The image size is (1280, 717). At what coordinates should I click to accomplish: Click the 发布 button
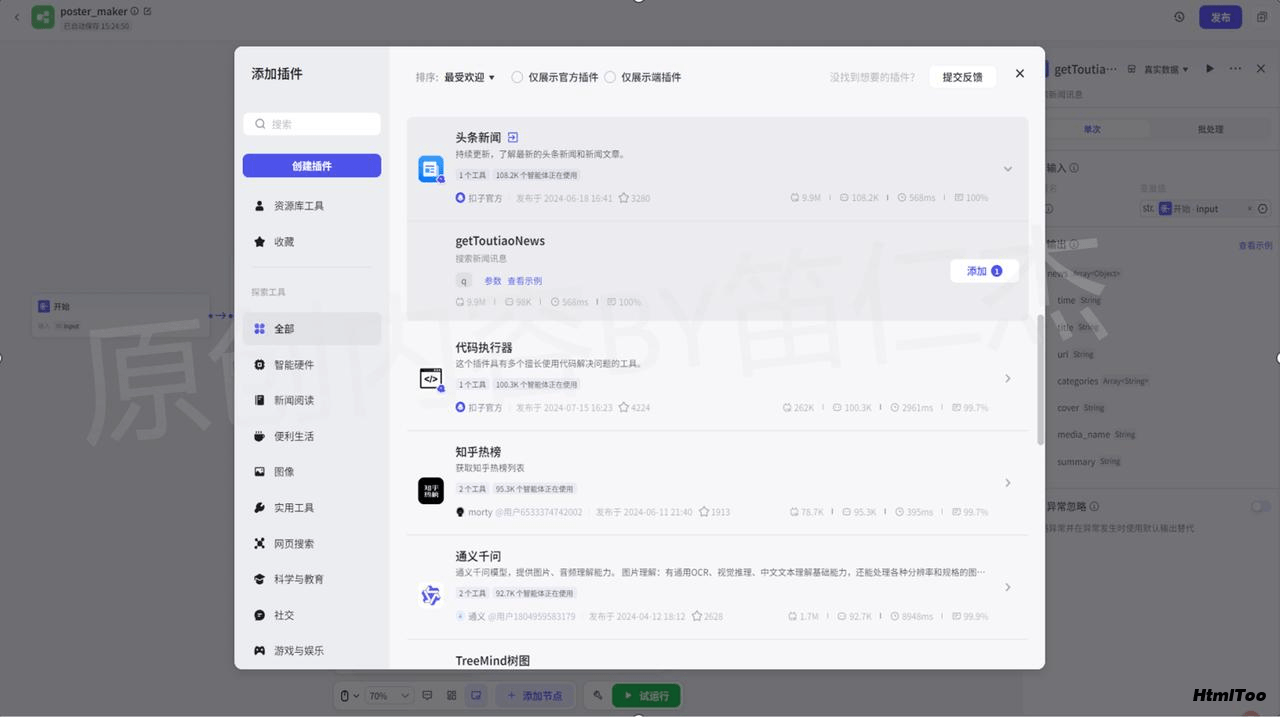(x=1221, y=17)
